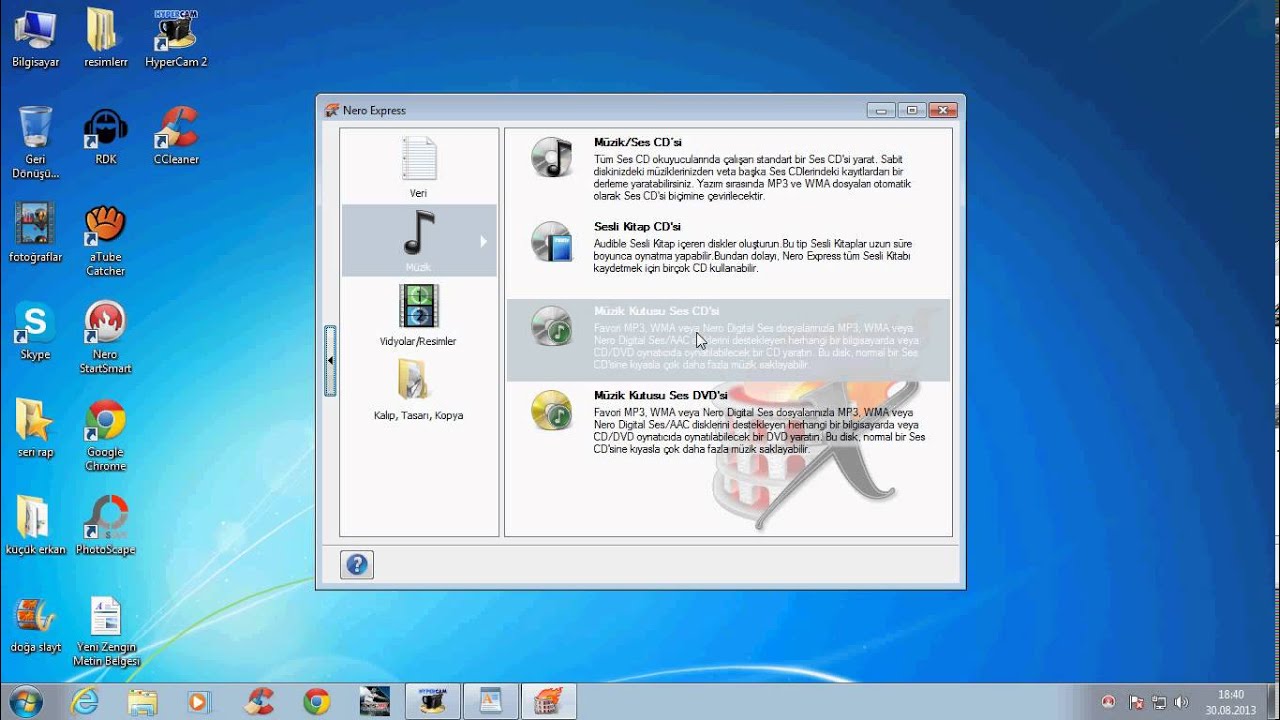Open CCleaner from the desktop
1280x720 pixels.
tap(175, 130)
